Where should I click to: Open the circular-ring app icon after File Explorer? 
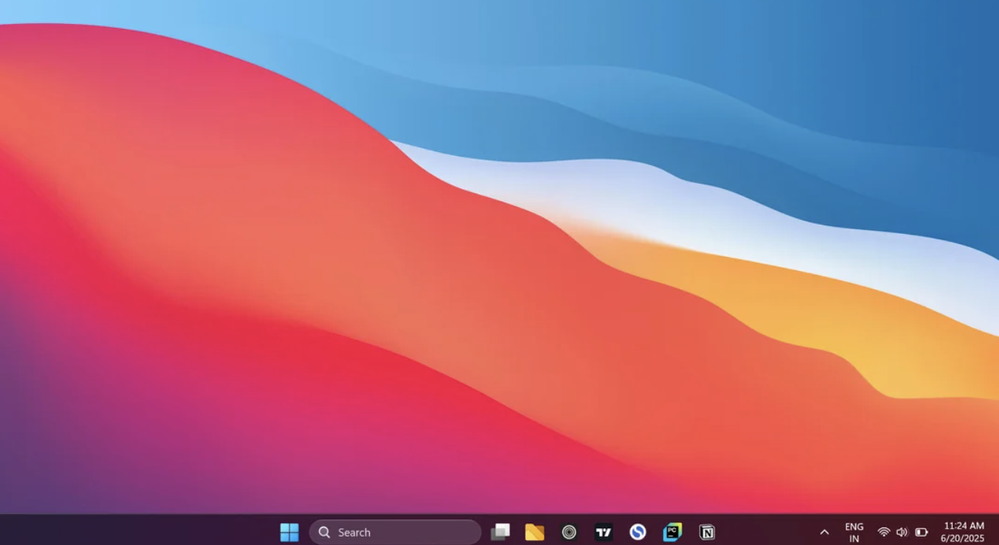(x=569, y=532)
